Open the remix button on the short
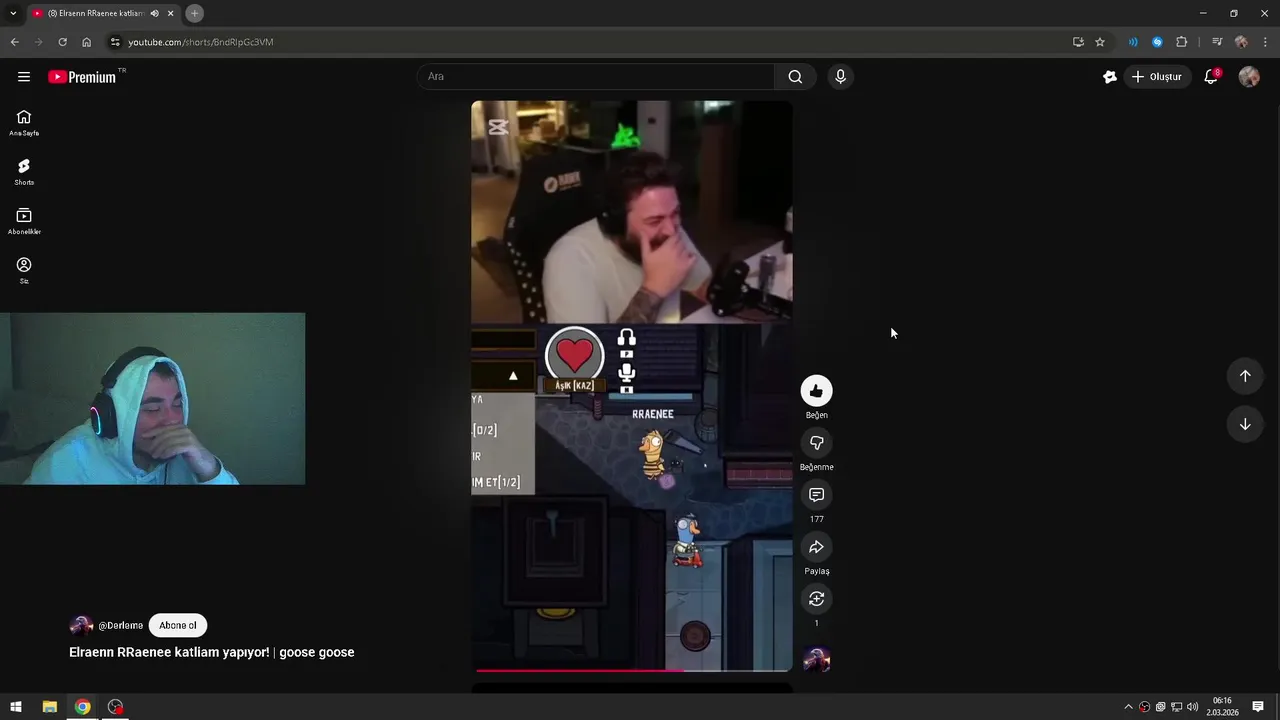 (x=816, y=599)
